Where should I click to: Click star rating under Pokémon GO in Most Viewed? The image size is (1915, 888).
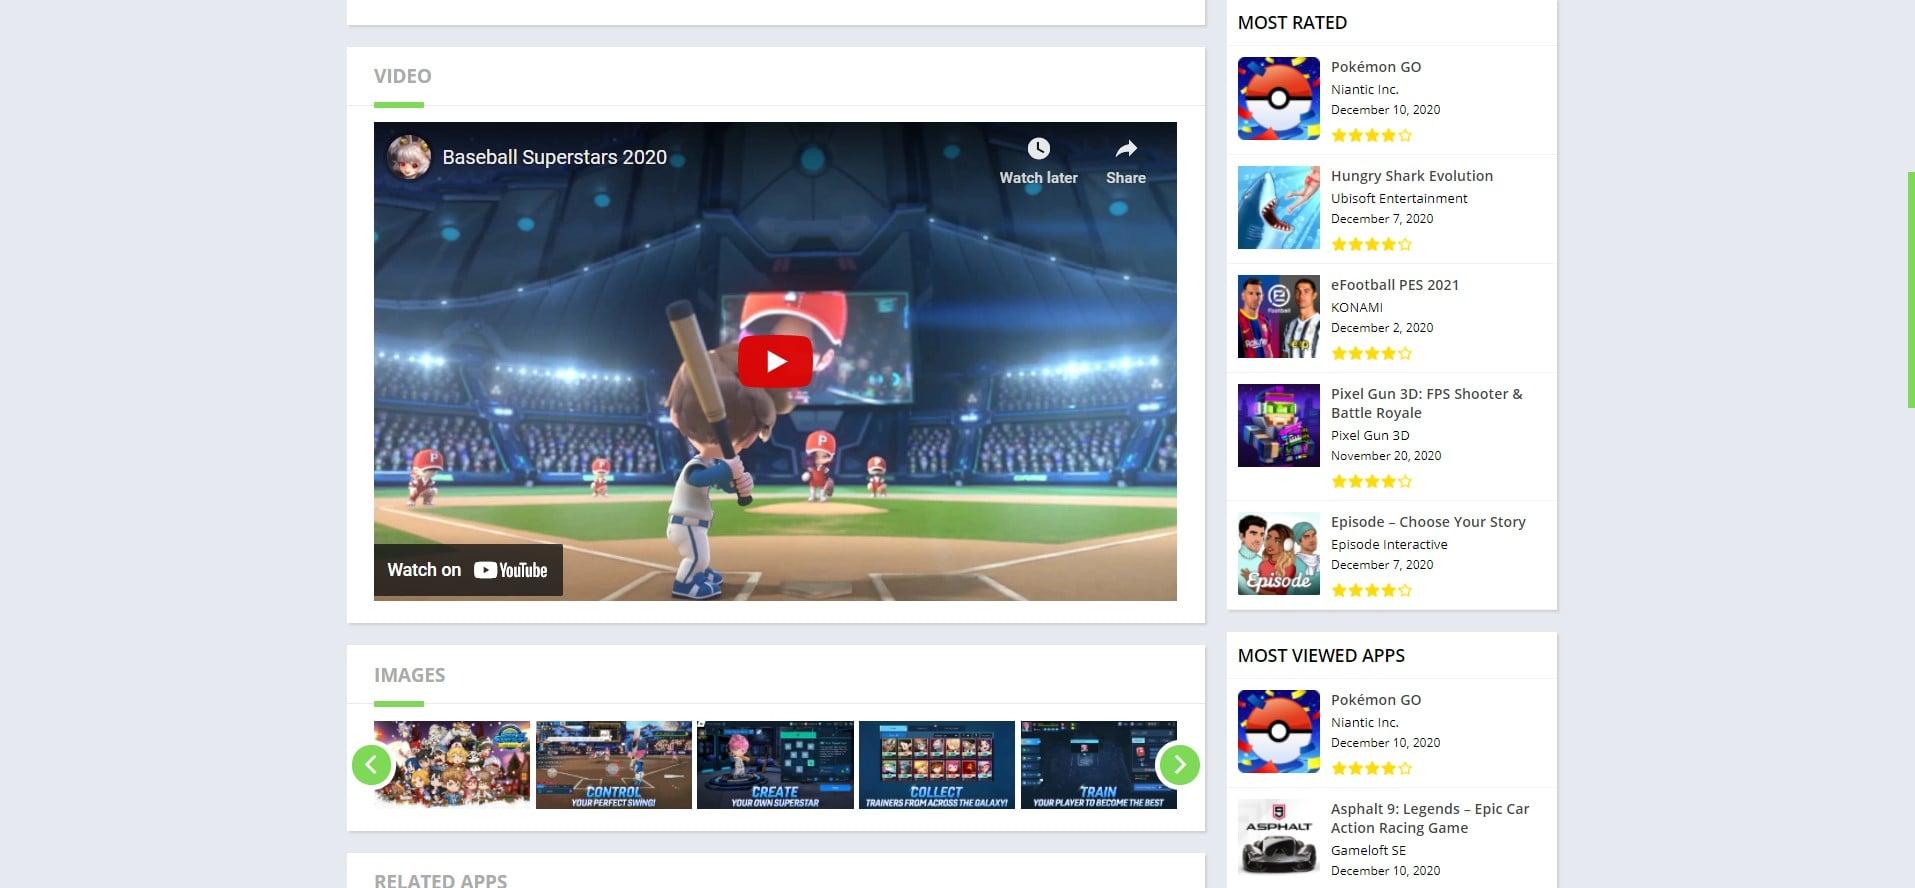pos(1372,768)
